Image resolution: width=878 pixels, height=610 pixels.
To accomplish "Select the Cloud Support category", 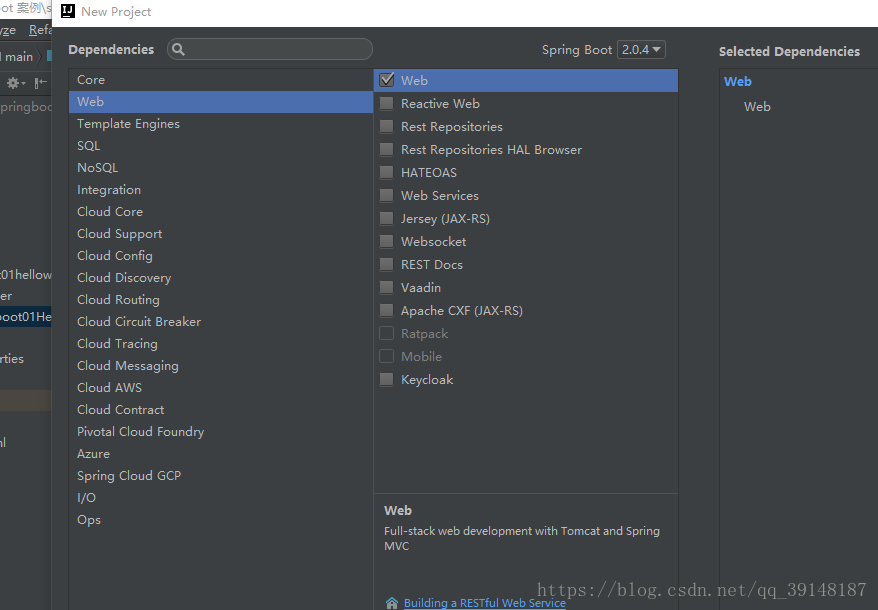I will [x=221, y=234].
